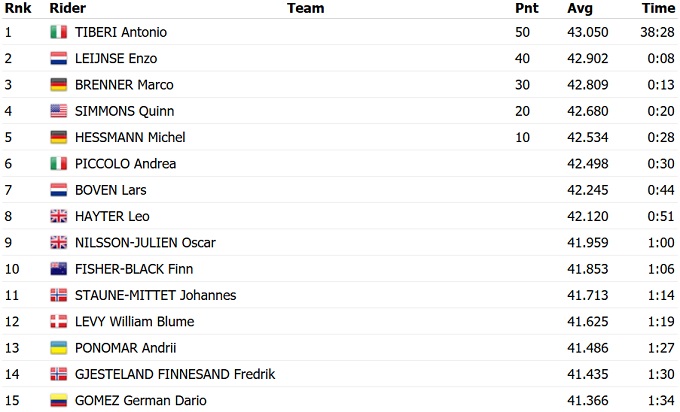Sort by the Pnt column header
Image resolution: width=680 pixels, height=412 pixels.
526,8
